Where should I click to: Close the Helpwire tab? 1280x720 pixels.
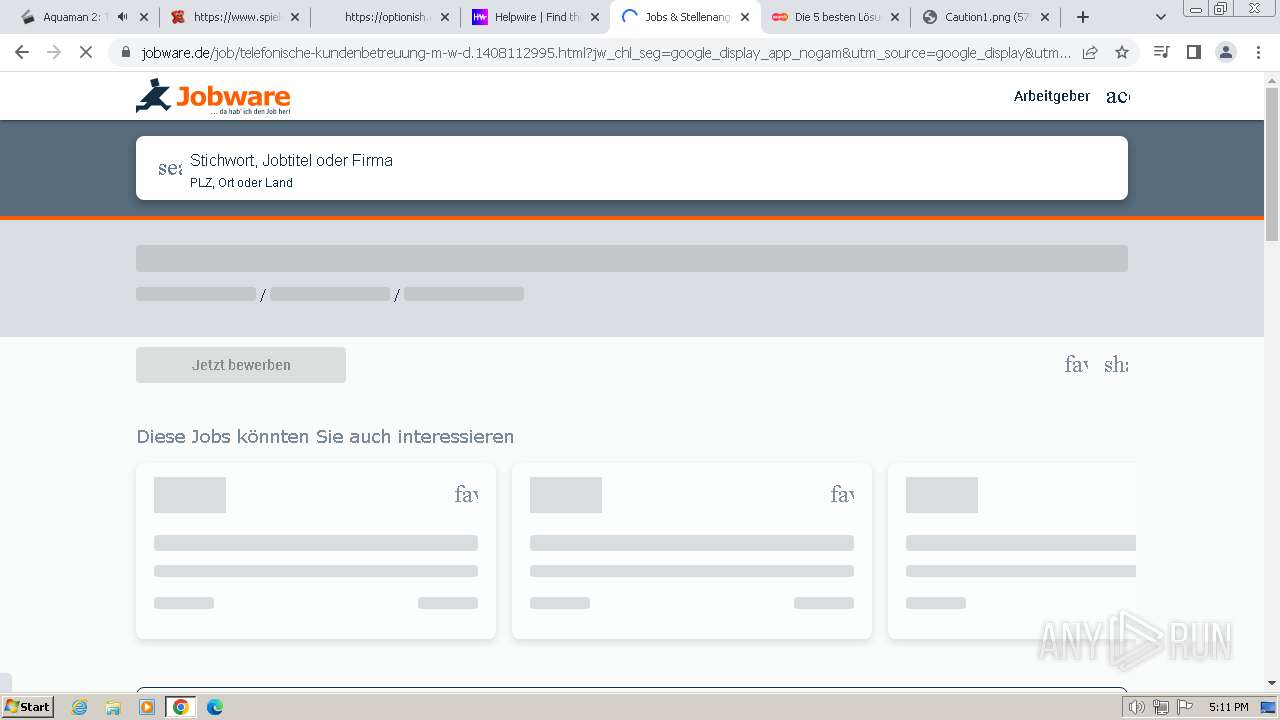point(595,17)
